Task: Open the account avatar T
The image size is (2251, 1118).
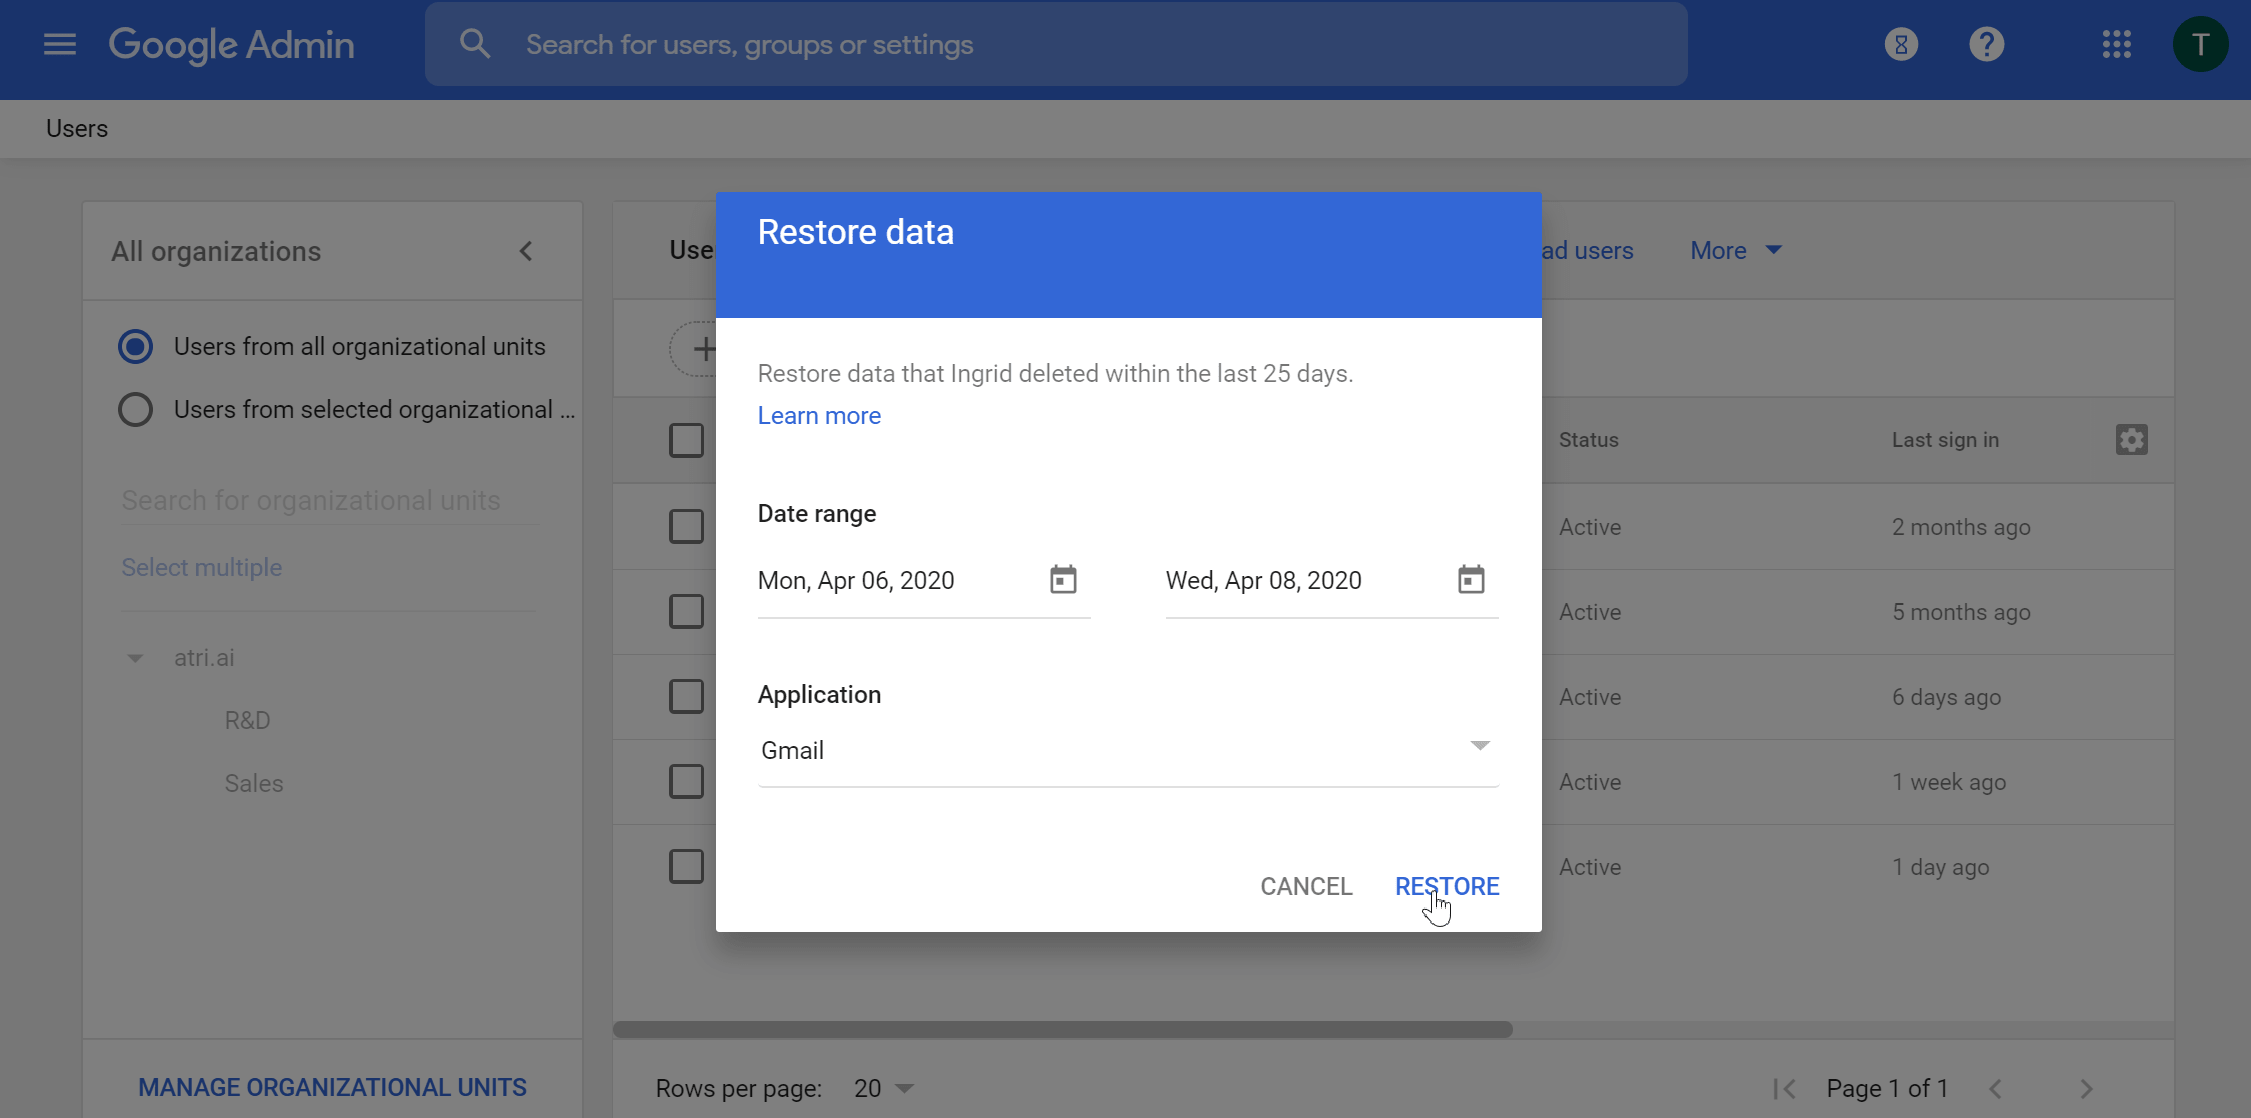Action: coord(2199,44)
